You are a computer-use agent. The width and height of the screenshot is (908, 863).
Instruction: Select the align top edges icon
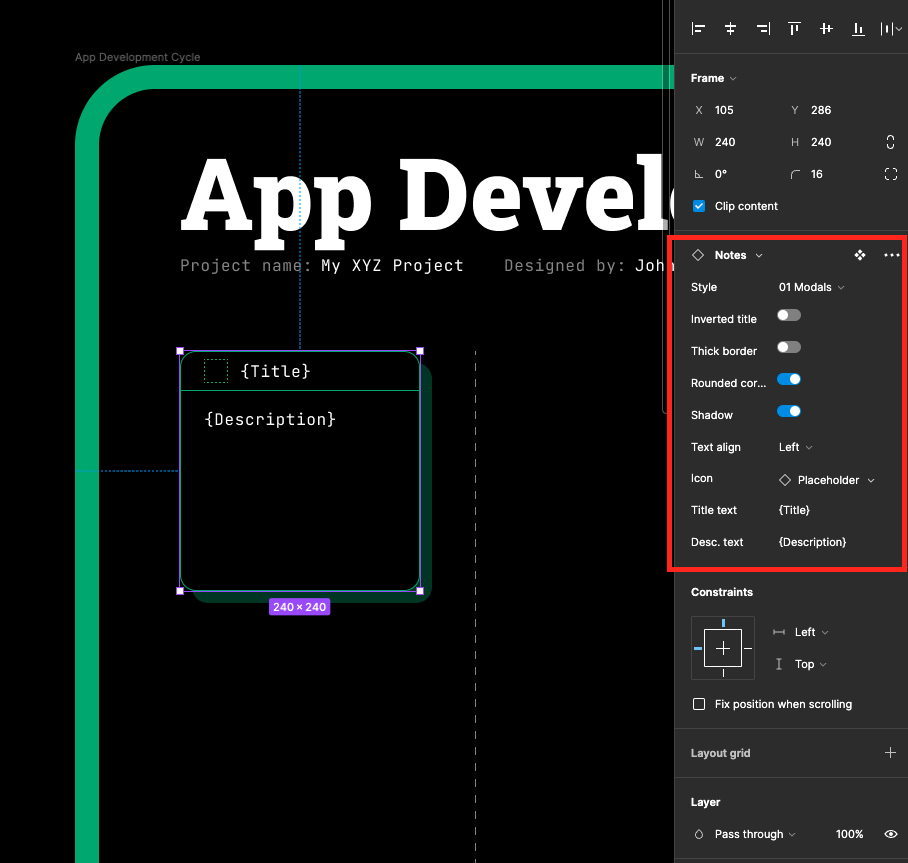tap(793, 28)
